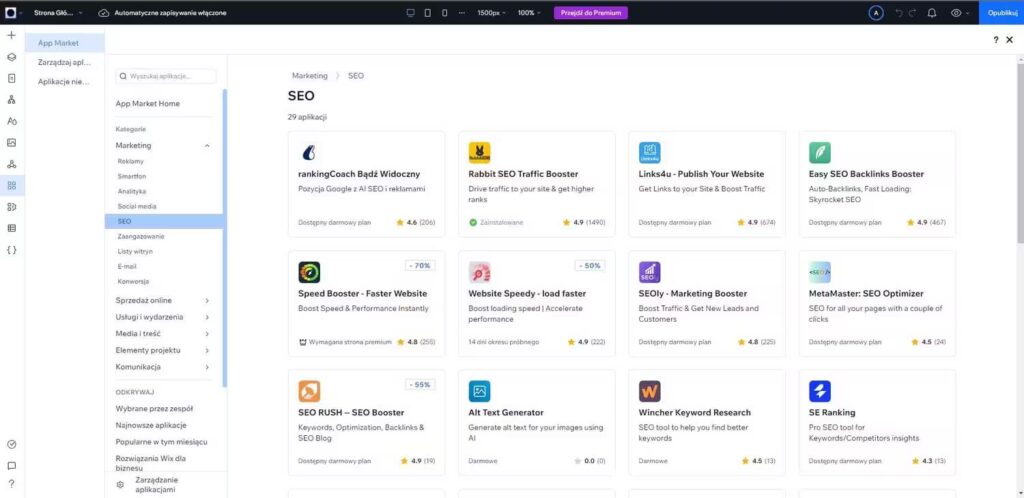Click the Marketing breadcrumb link

pyautogui.click(x=310, y=76)
